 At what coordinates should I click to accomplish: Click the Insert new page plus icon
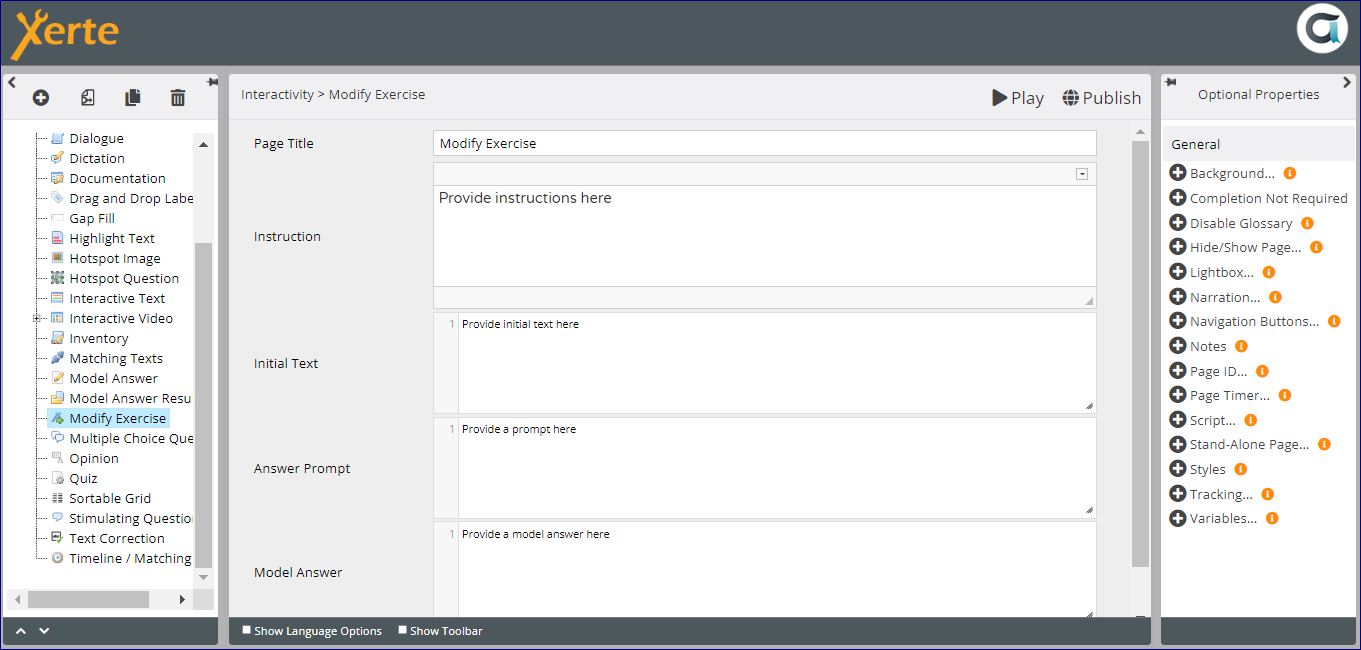pos(40,97)
